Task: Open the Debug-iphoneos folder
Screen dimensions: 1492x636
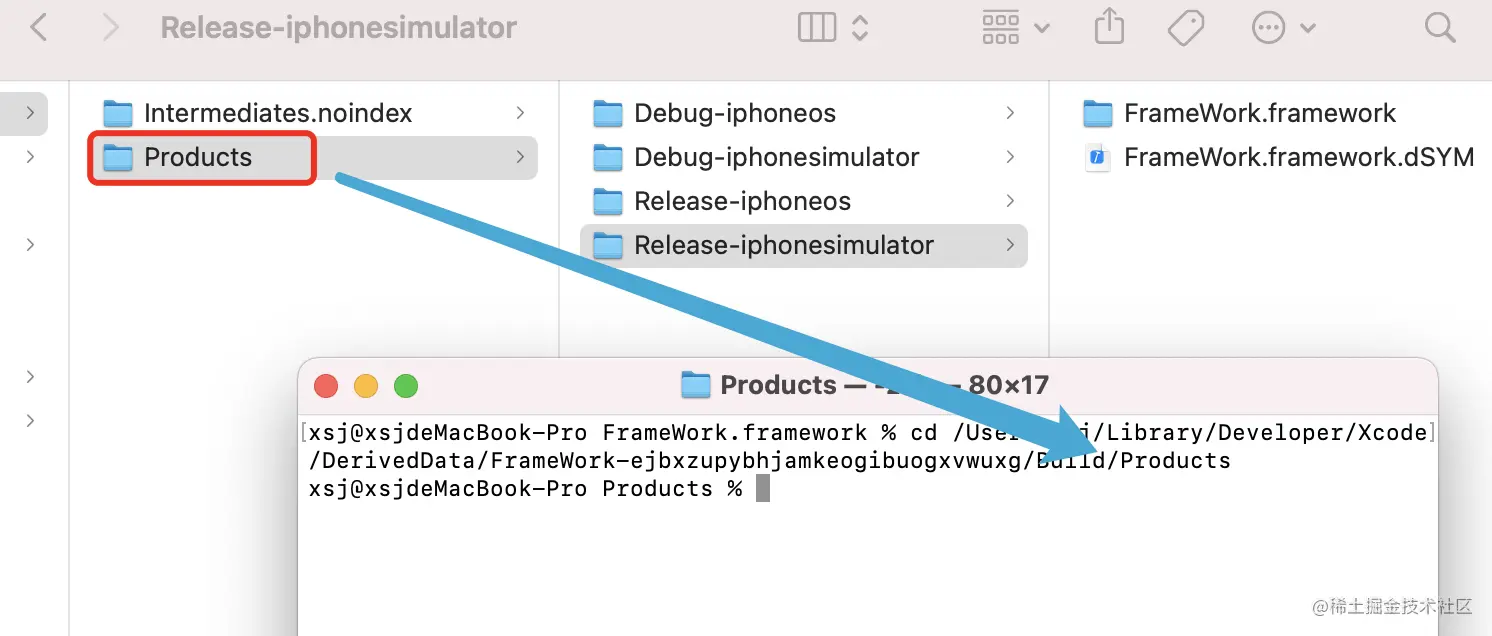Action: click(x=735, y=113)
